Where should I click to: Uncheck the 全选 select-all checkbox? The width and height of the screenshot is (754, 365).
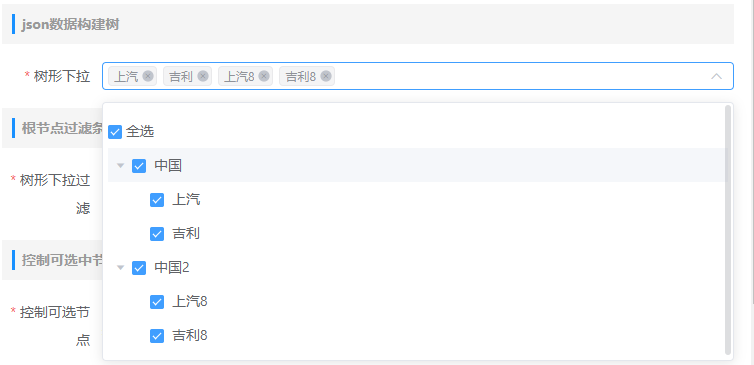click(x=115, y=132)
